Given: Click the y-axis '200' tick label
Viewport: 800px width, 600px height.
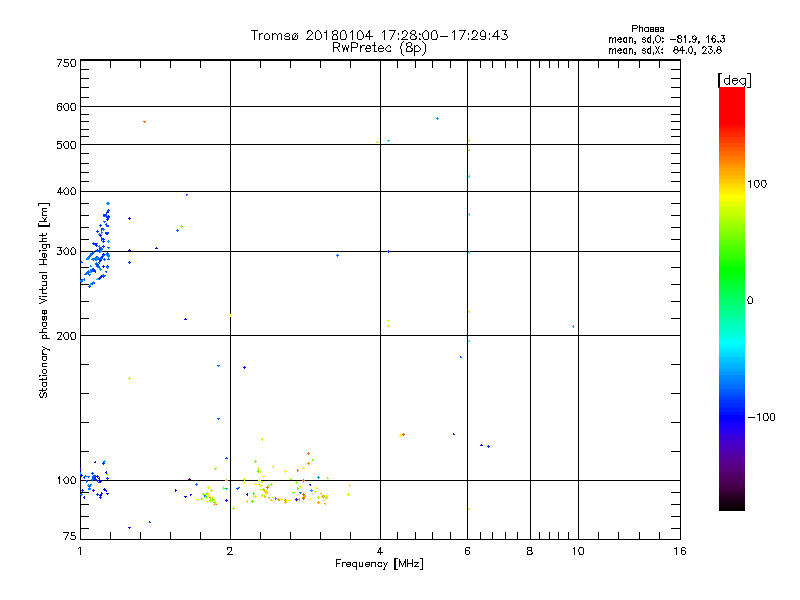Looking at the screenshot, I should point(66,336).
